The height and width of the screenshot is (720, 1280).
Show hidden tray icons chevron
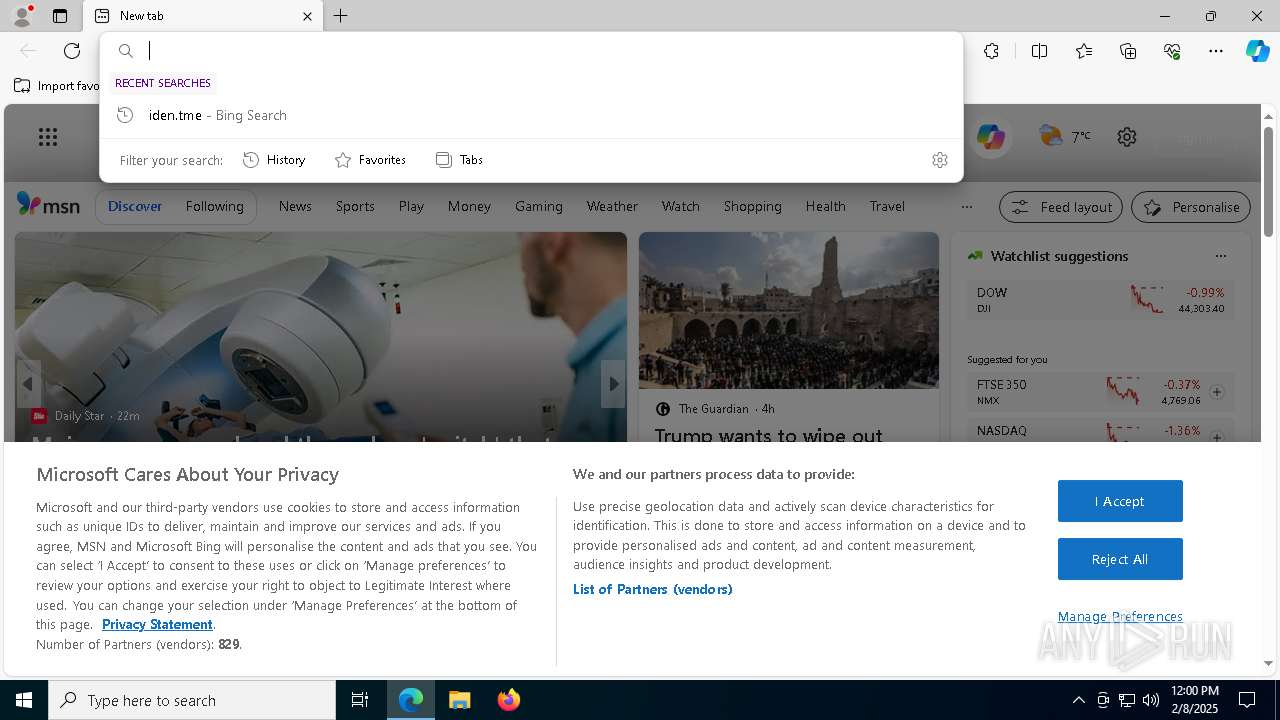(1078, 700)
